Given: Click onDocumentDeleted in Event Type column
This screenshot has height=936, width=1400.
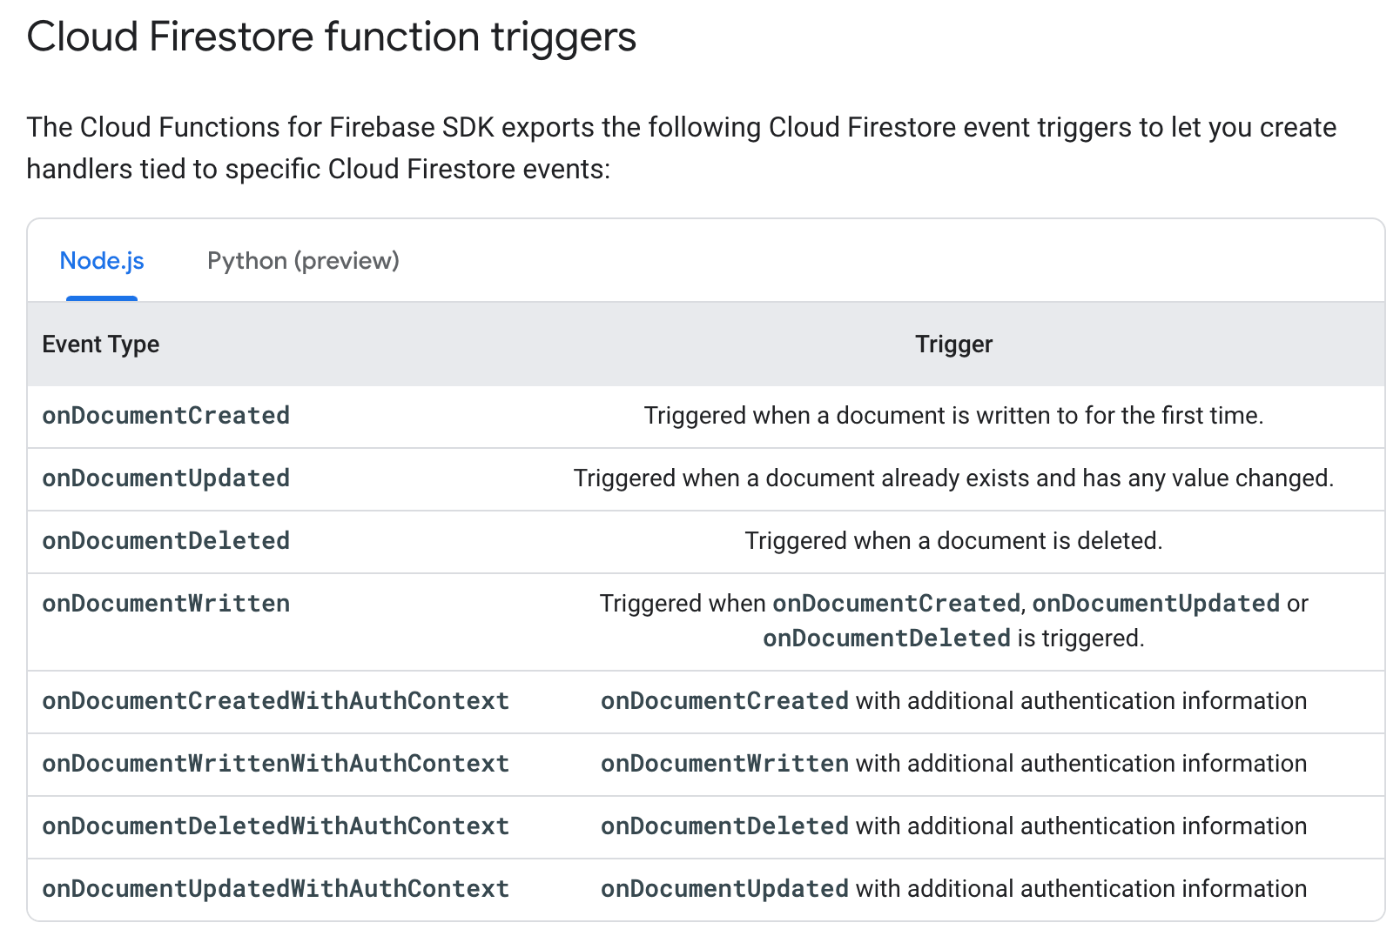Looking at the screenshot, I should pyautogui.click(x=166, y=541).
